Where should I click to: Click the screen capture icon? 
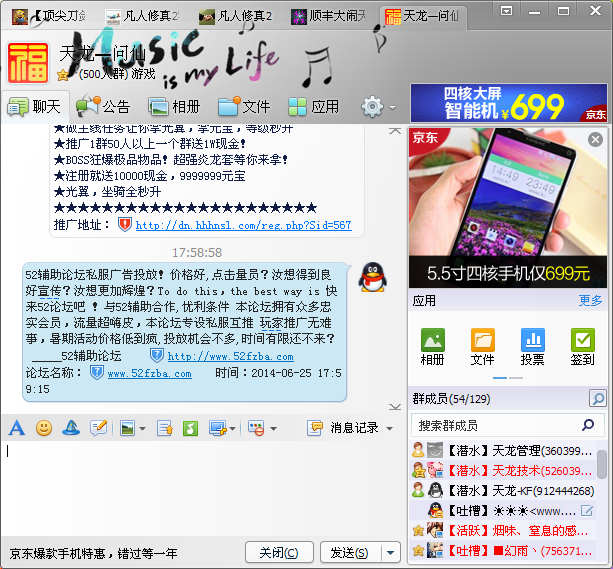pos(218,428)
